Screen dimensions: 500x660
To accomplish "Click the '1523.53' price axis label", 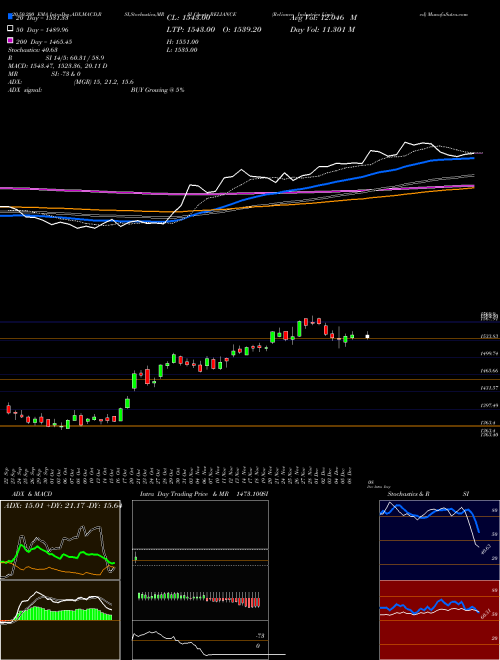I will (x=490, y=336).
